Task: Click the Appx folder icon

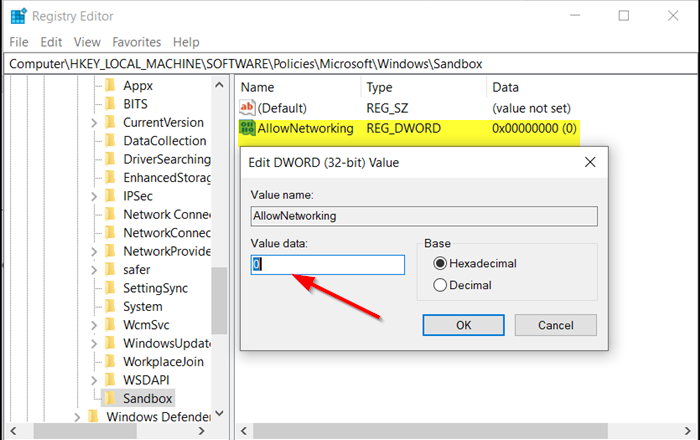Action: [110, 85]
